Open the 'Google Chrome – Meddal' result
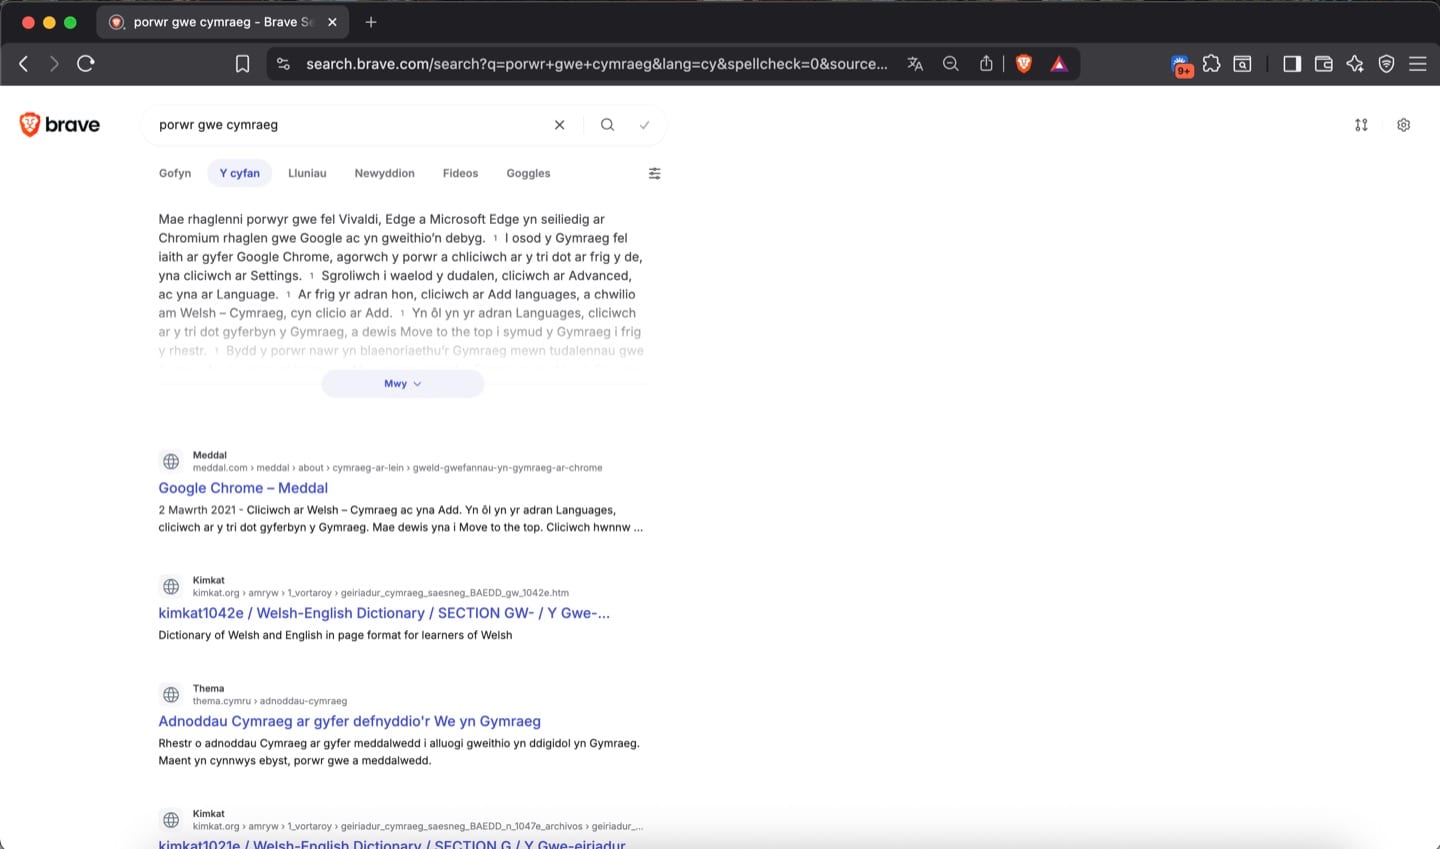 tap(243, 488)
